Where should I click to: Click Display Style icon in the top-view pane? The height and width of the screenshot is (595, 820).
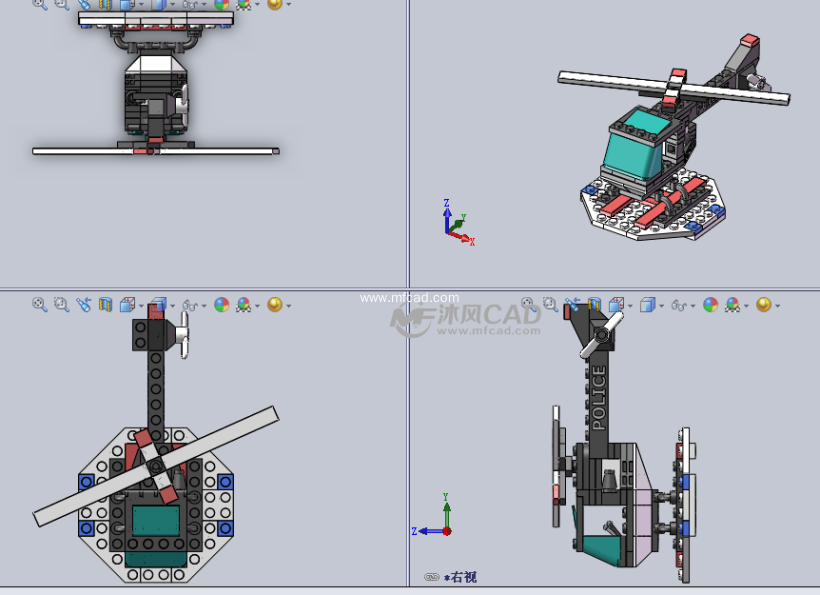pos(158,304)
